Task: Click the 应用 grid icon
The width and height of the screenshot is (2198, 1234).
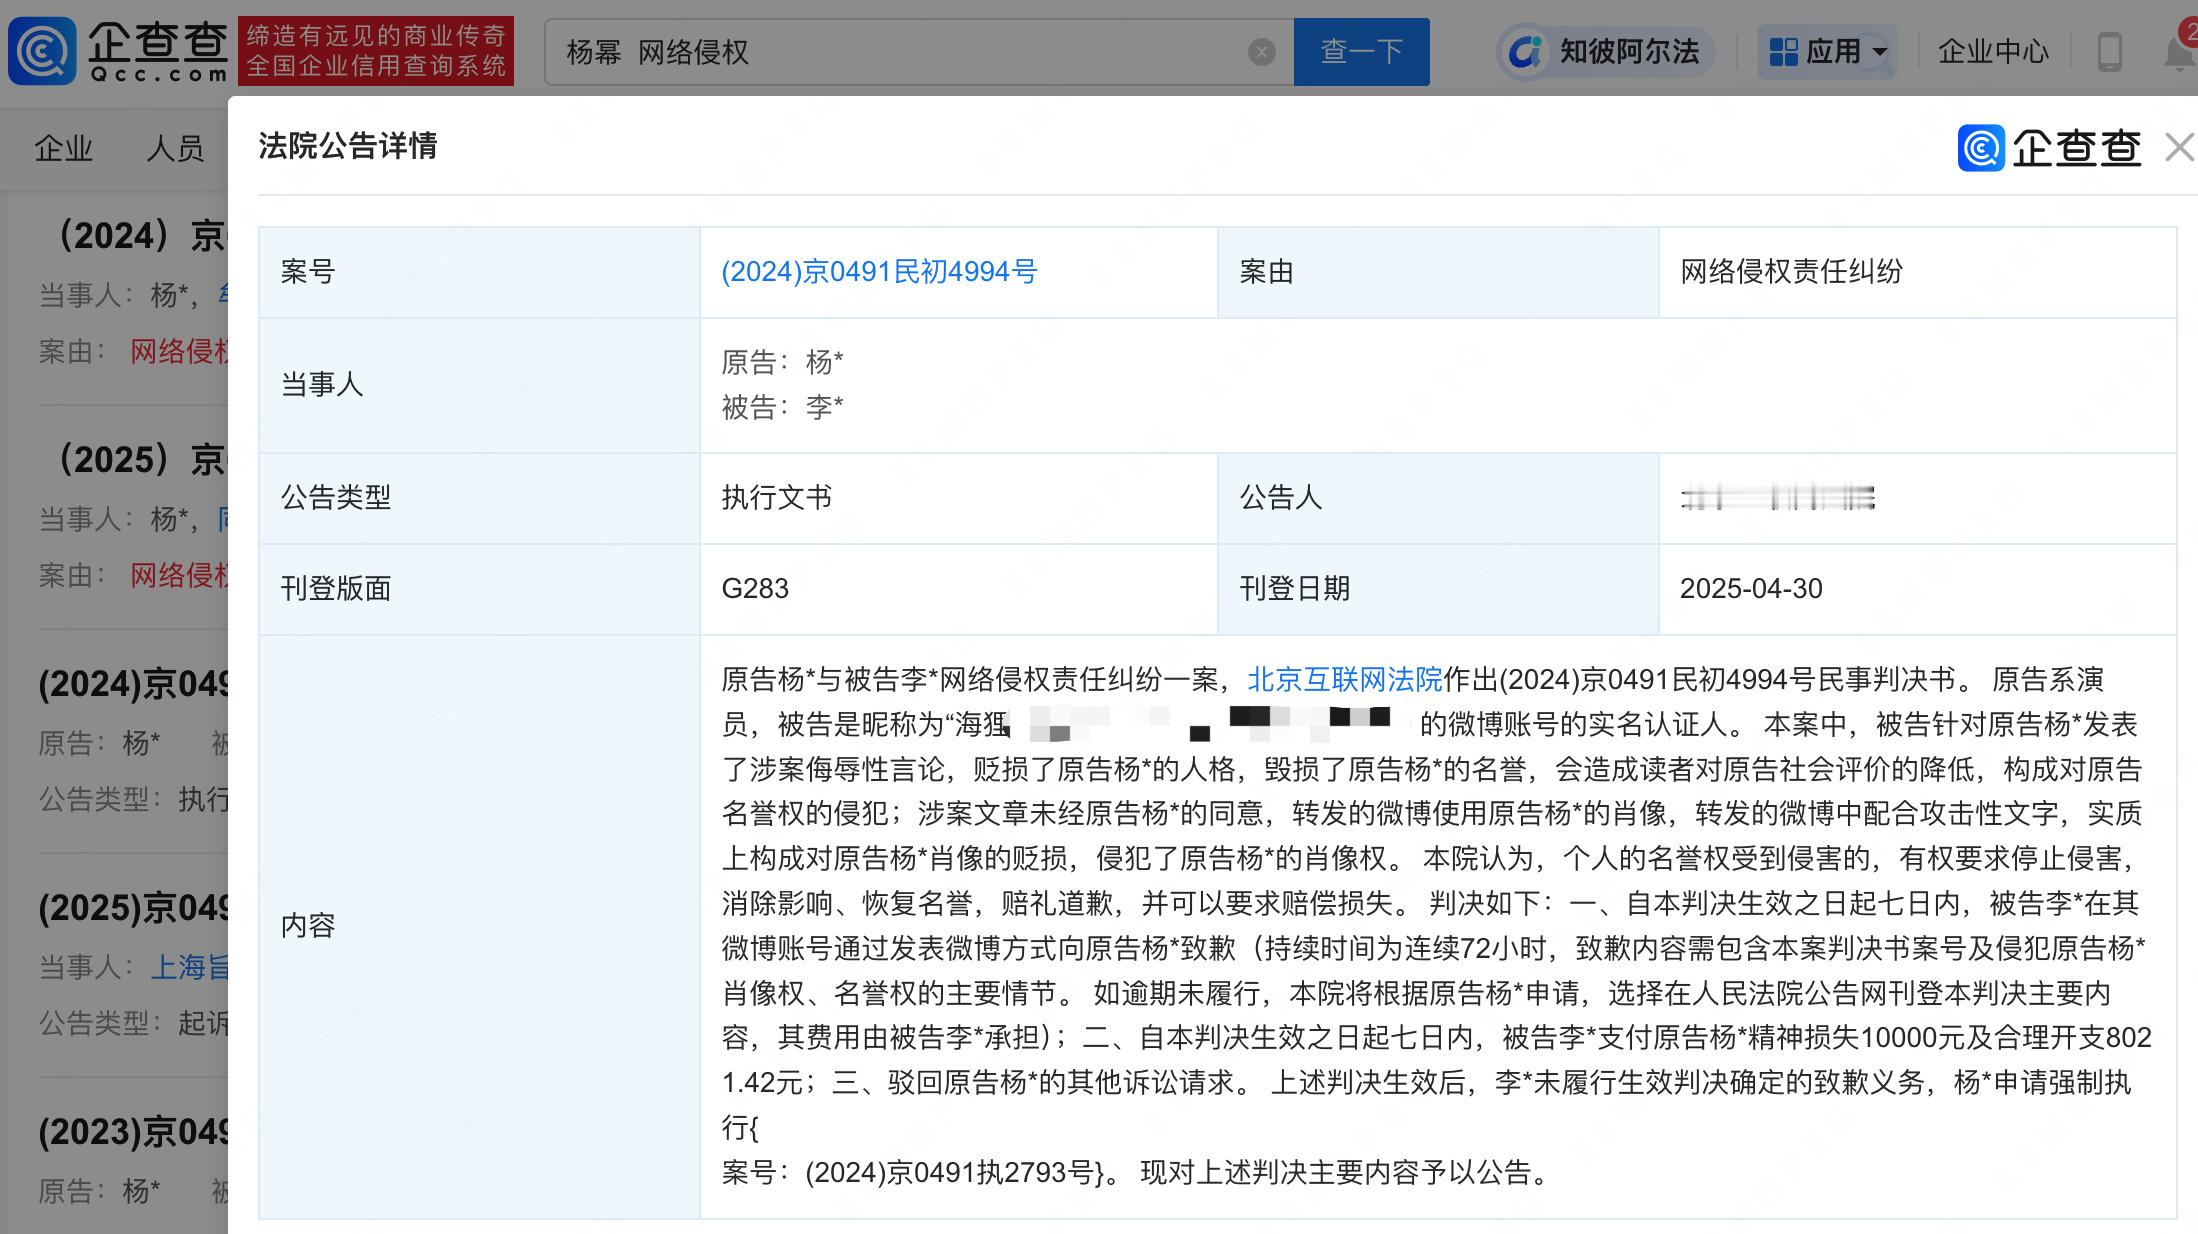Action: (x=1784, y=52)
